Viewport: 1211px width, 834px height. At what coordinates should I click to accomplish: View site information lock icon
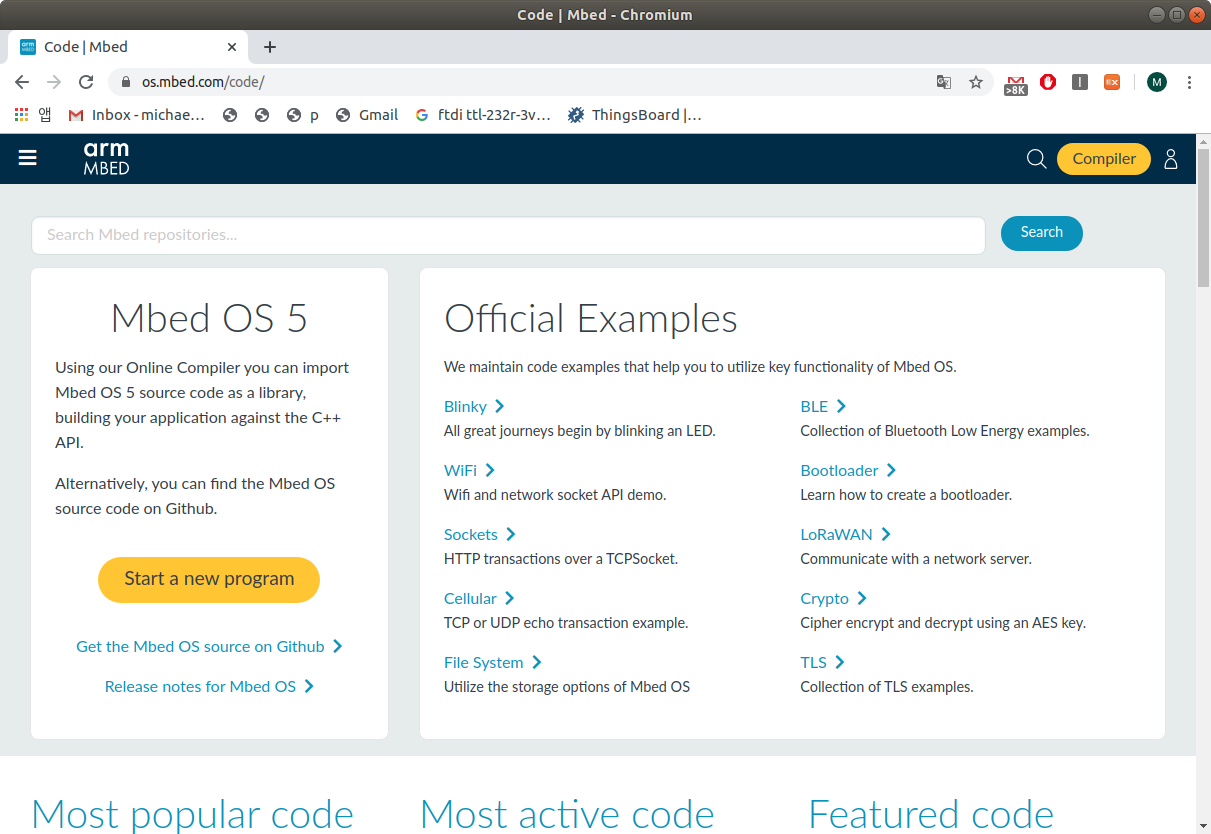coord(126,82)
